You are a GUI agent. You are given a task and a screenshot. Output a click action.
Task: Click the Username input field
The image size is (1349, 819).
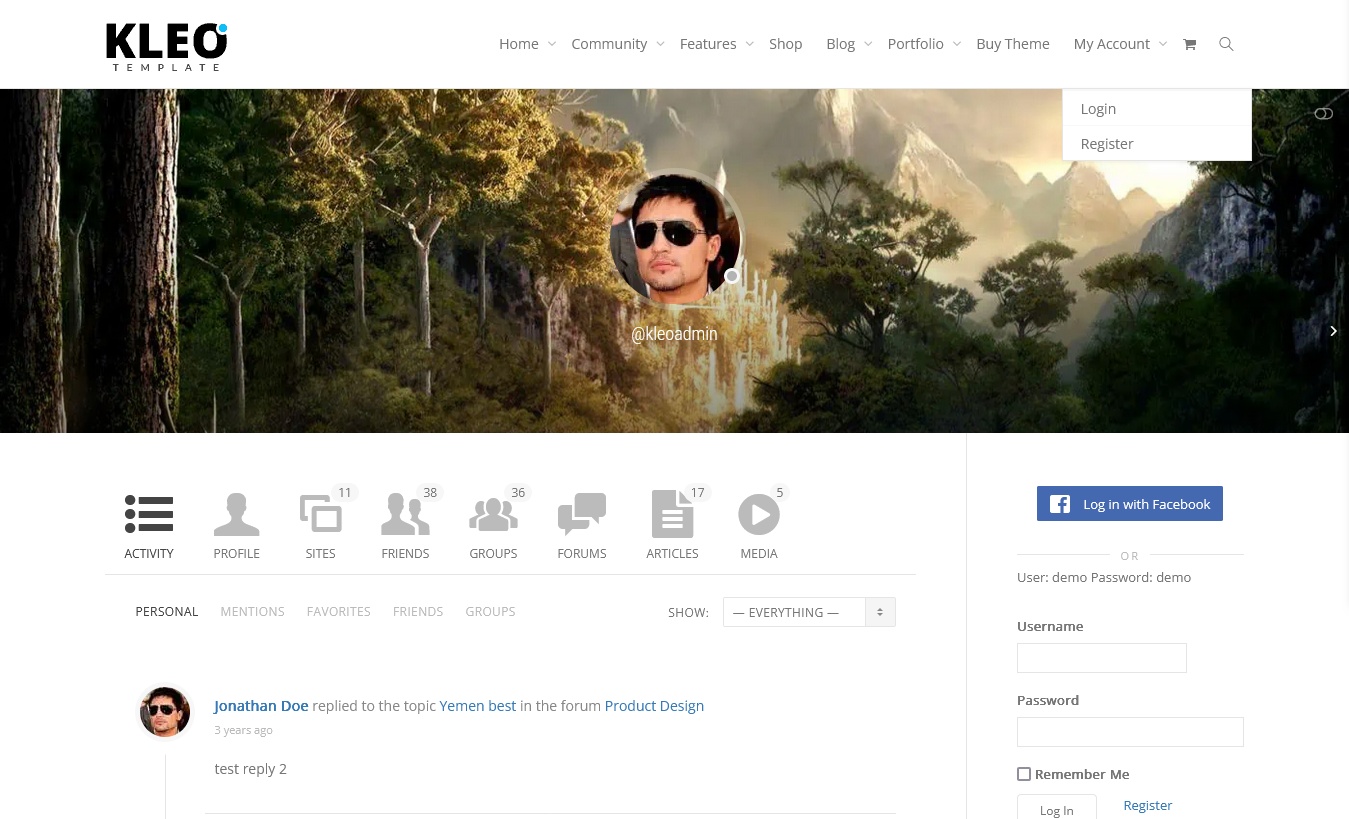click(x=1102, y=658)
